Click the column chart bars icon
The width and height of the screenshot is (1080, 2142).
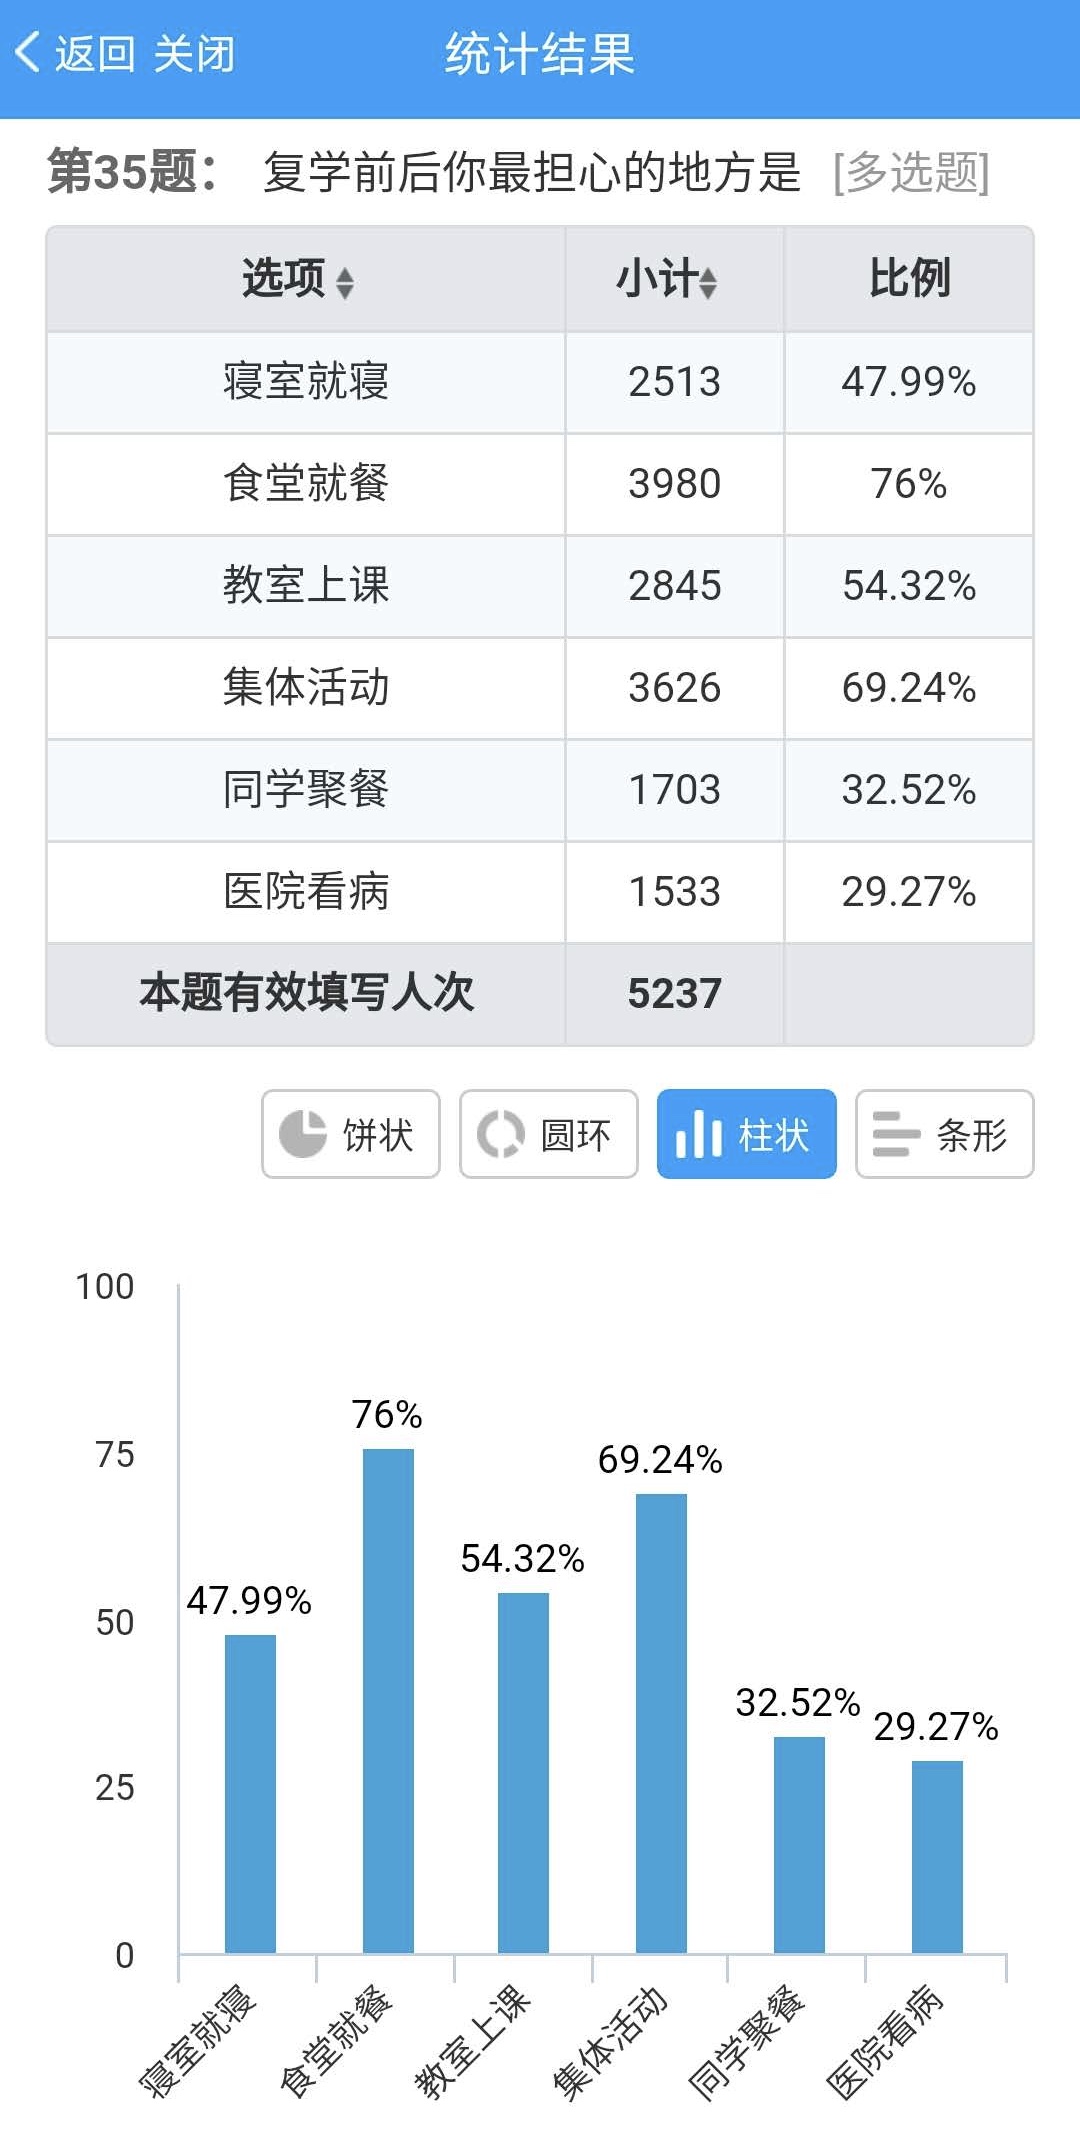point(698,1134)
